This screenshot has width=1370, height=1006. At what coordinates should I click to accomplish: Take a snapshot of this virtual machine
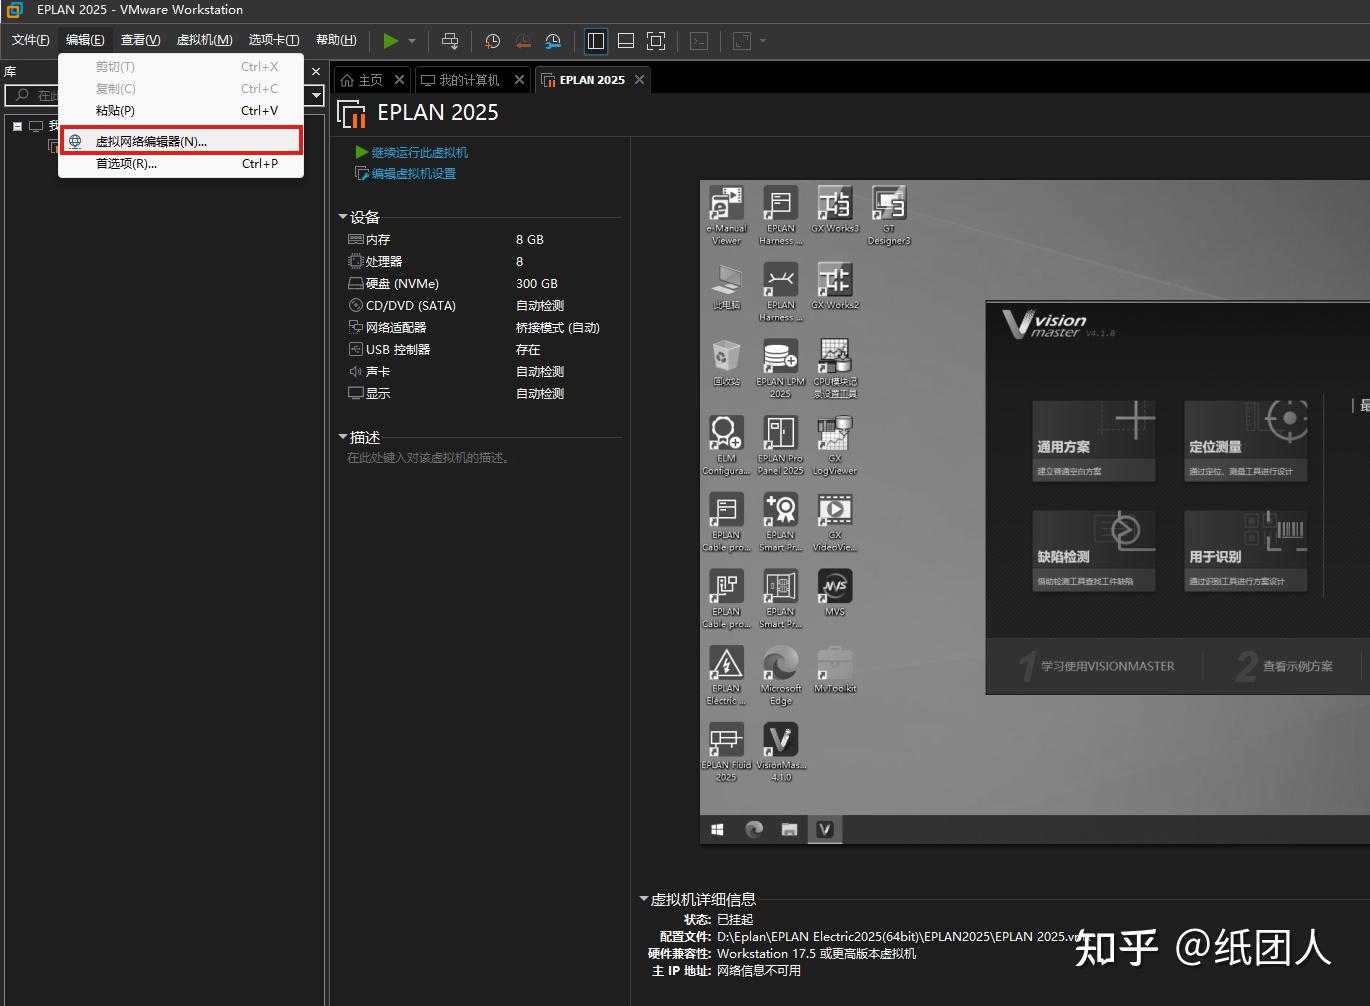point(492,41)
